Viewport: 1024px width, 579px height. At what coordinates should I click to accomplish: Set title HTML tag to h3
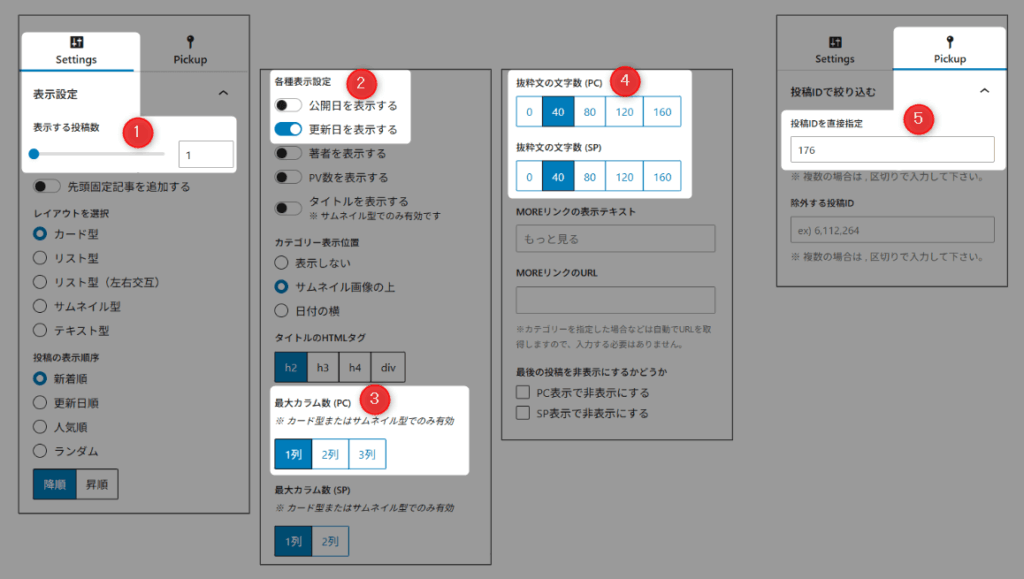323,368
